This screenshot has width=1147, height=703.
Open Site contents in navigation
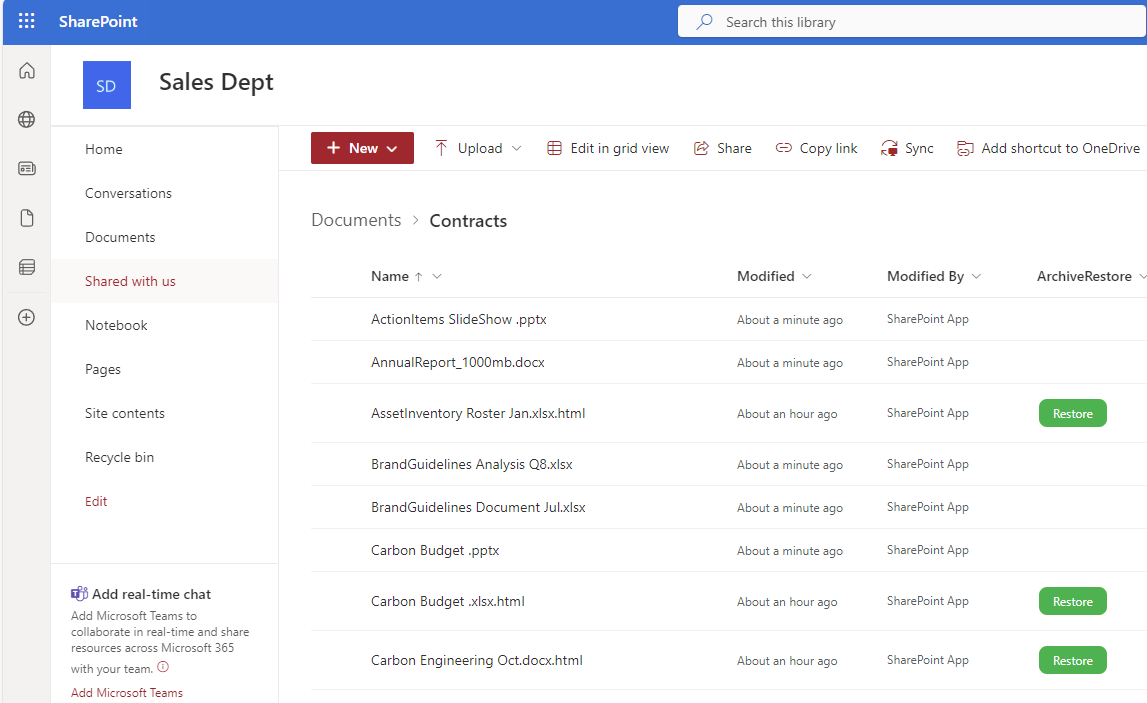coord(124,413)
